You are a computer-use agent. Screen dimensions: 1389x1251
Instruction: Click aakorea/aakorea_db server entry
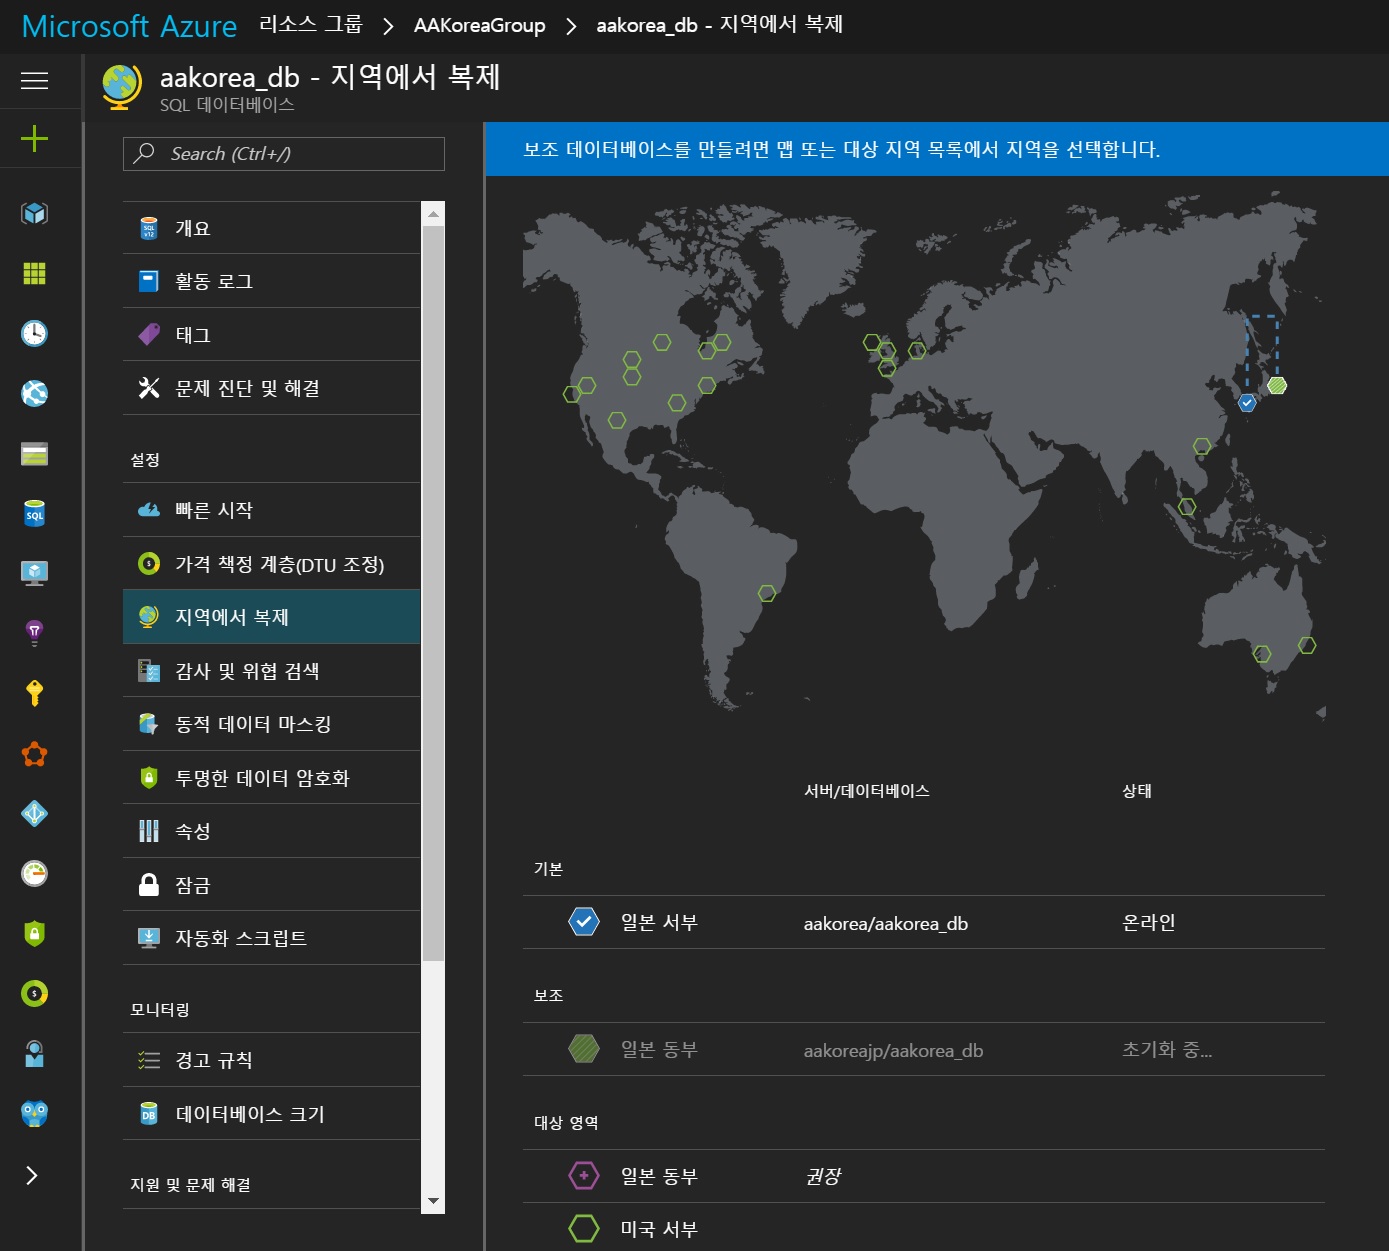pos(886,924)
